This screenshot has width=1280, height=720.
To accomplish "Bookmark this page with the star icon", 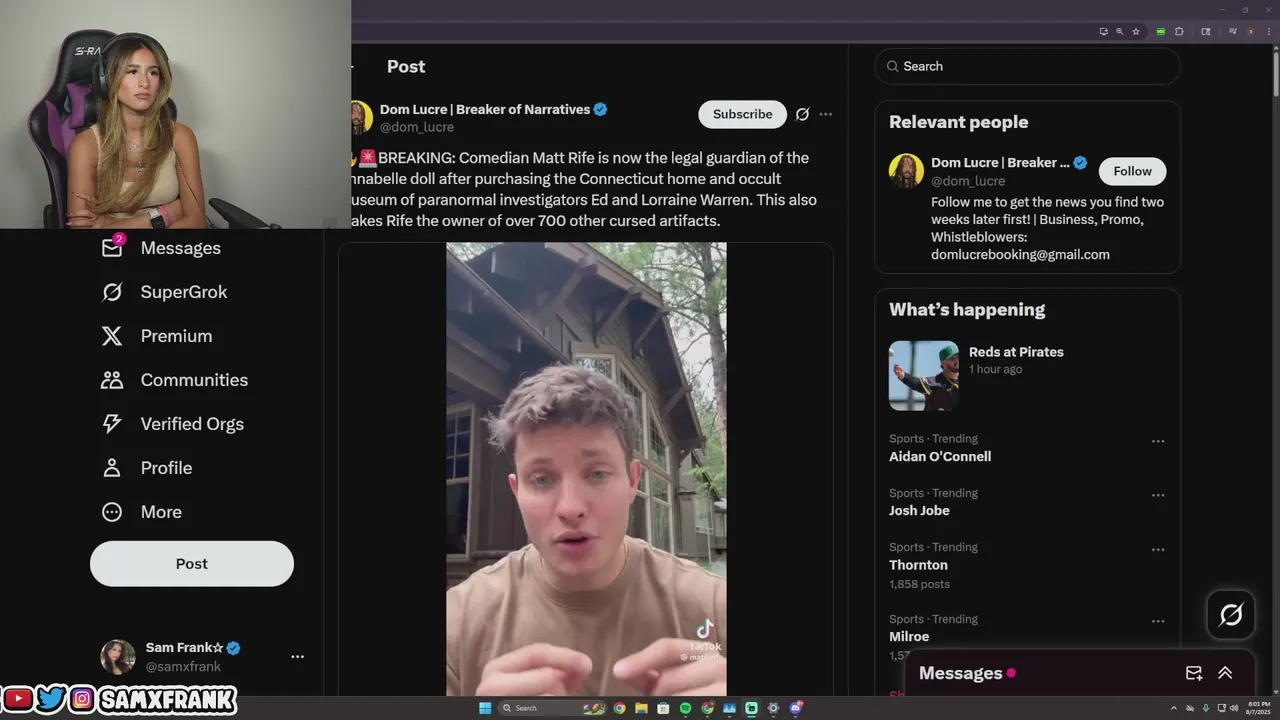I will point(1136,31).
